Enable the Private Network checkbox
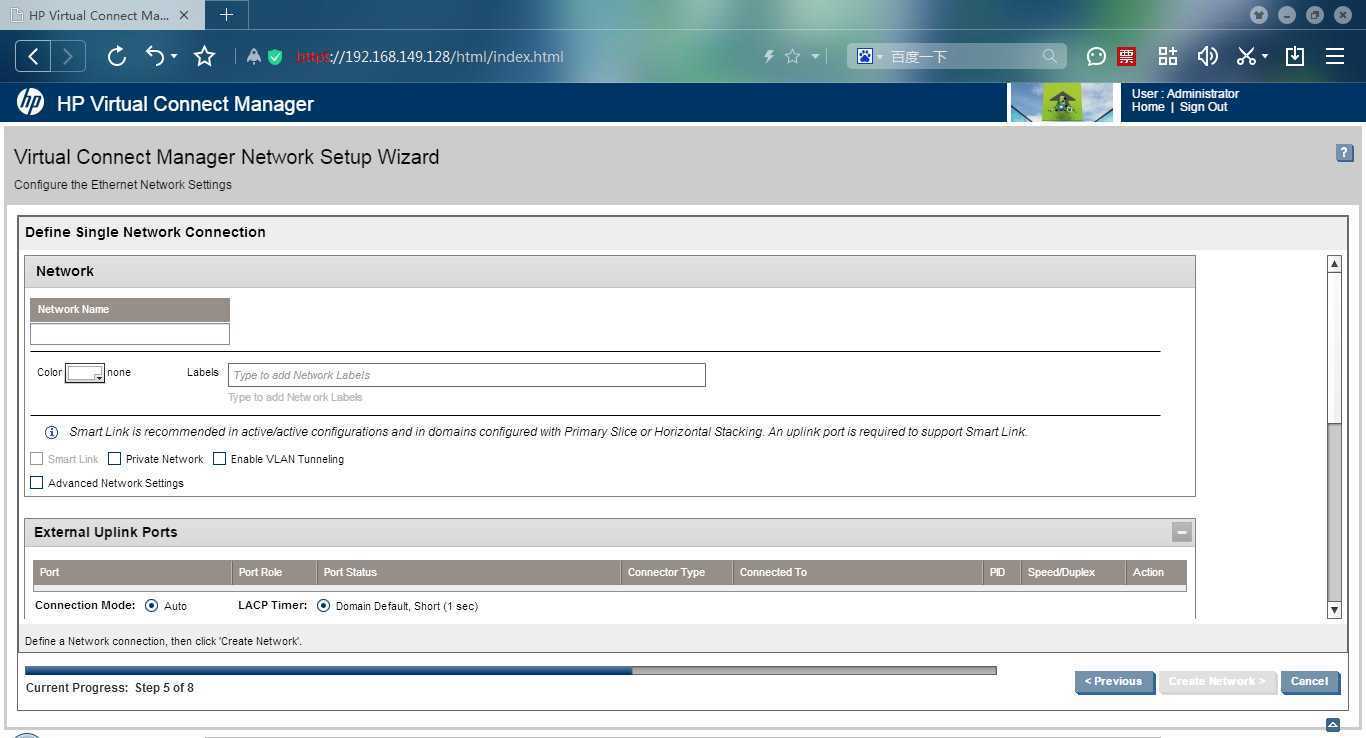Screen dimensions: 1366x738 point(115,459)
